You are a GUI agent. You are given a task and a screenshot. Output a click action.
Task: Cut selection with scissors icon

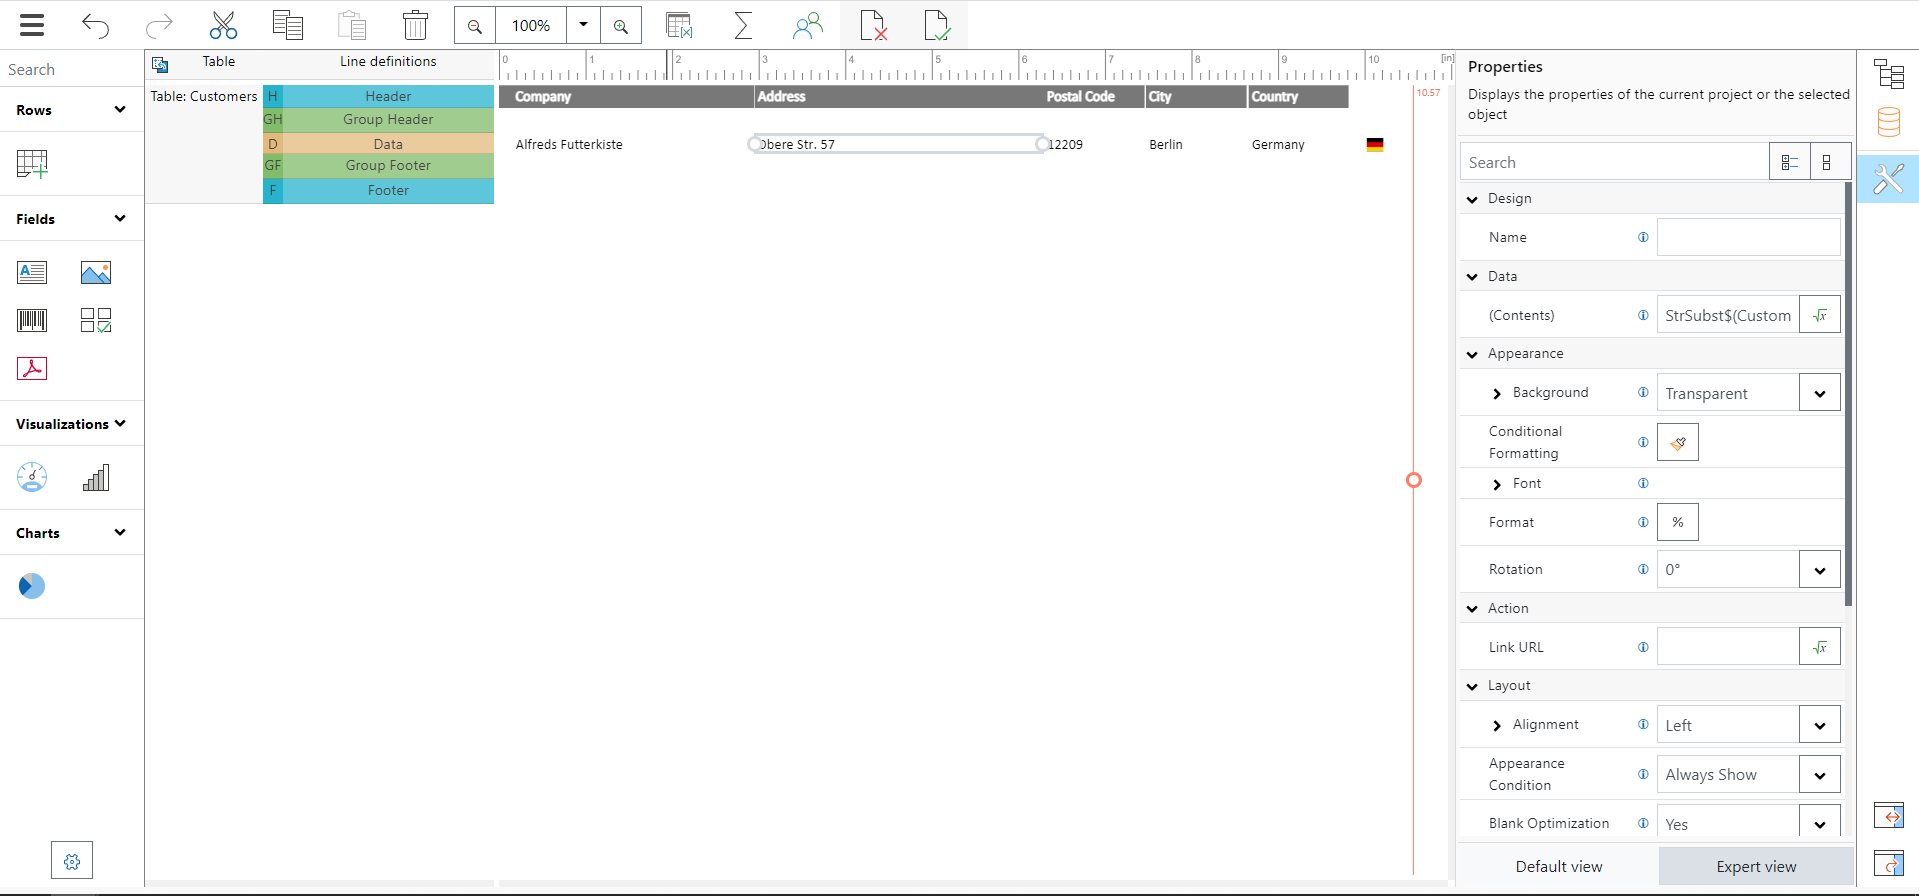coord(223,25)
